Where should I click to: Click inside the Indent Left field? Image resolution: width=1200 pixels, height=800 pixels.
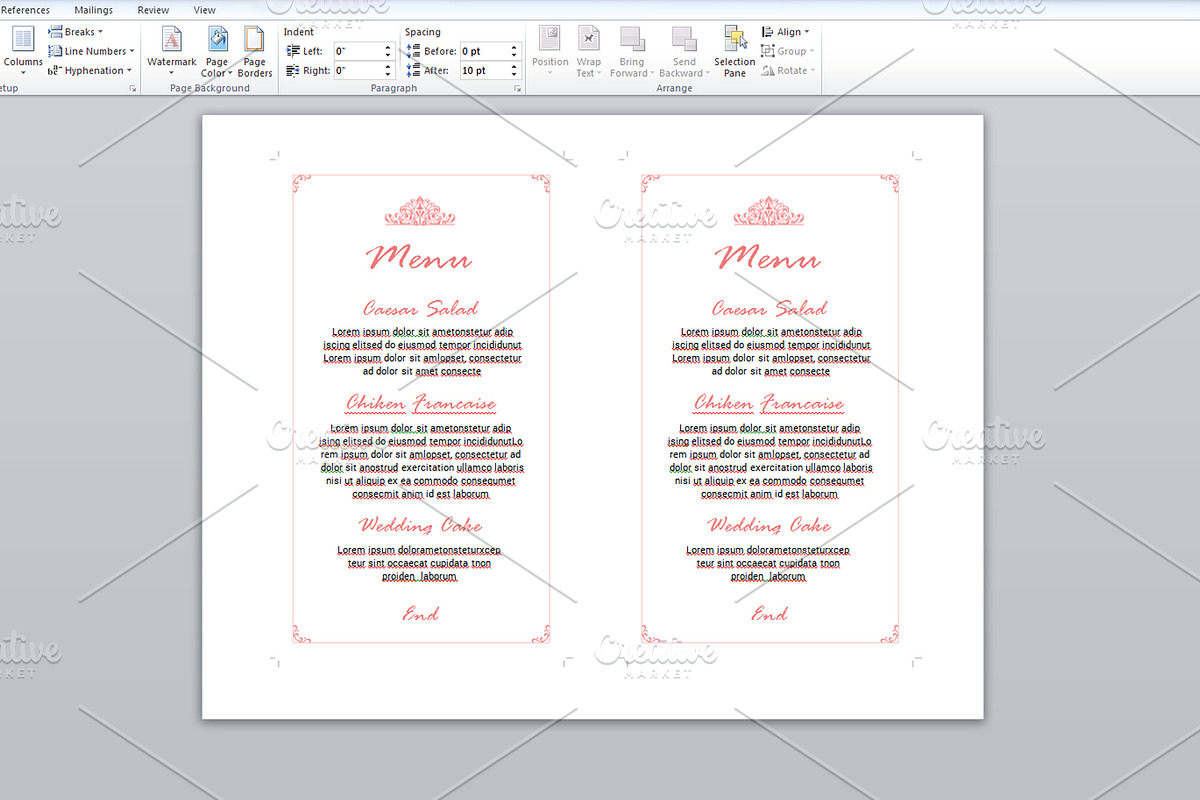356,50
